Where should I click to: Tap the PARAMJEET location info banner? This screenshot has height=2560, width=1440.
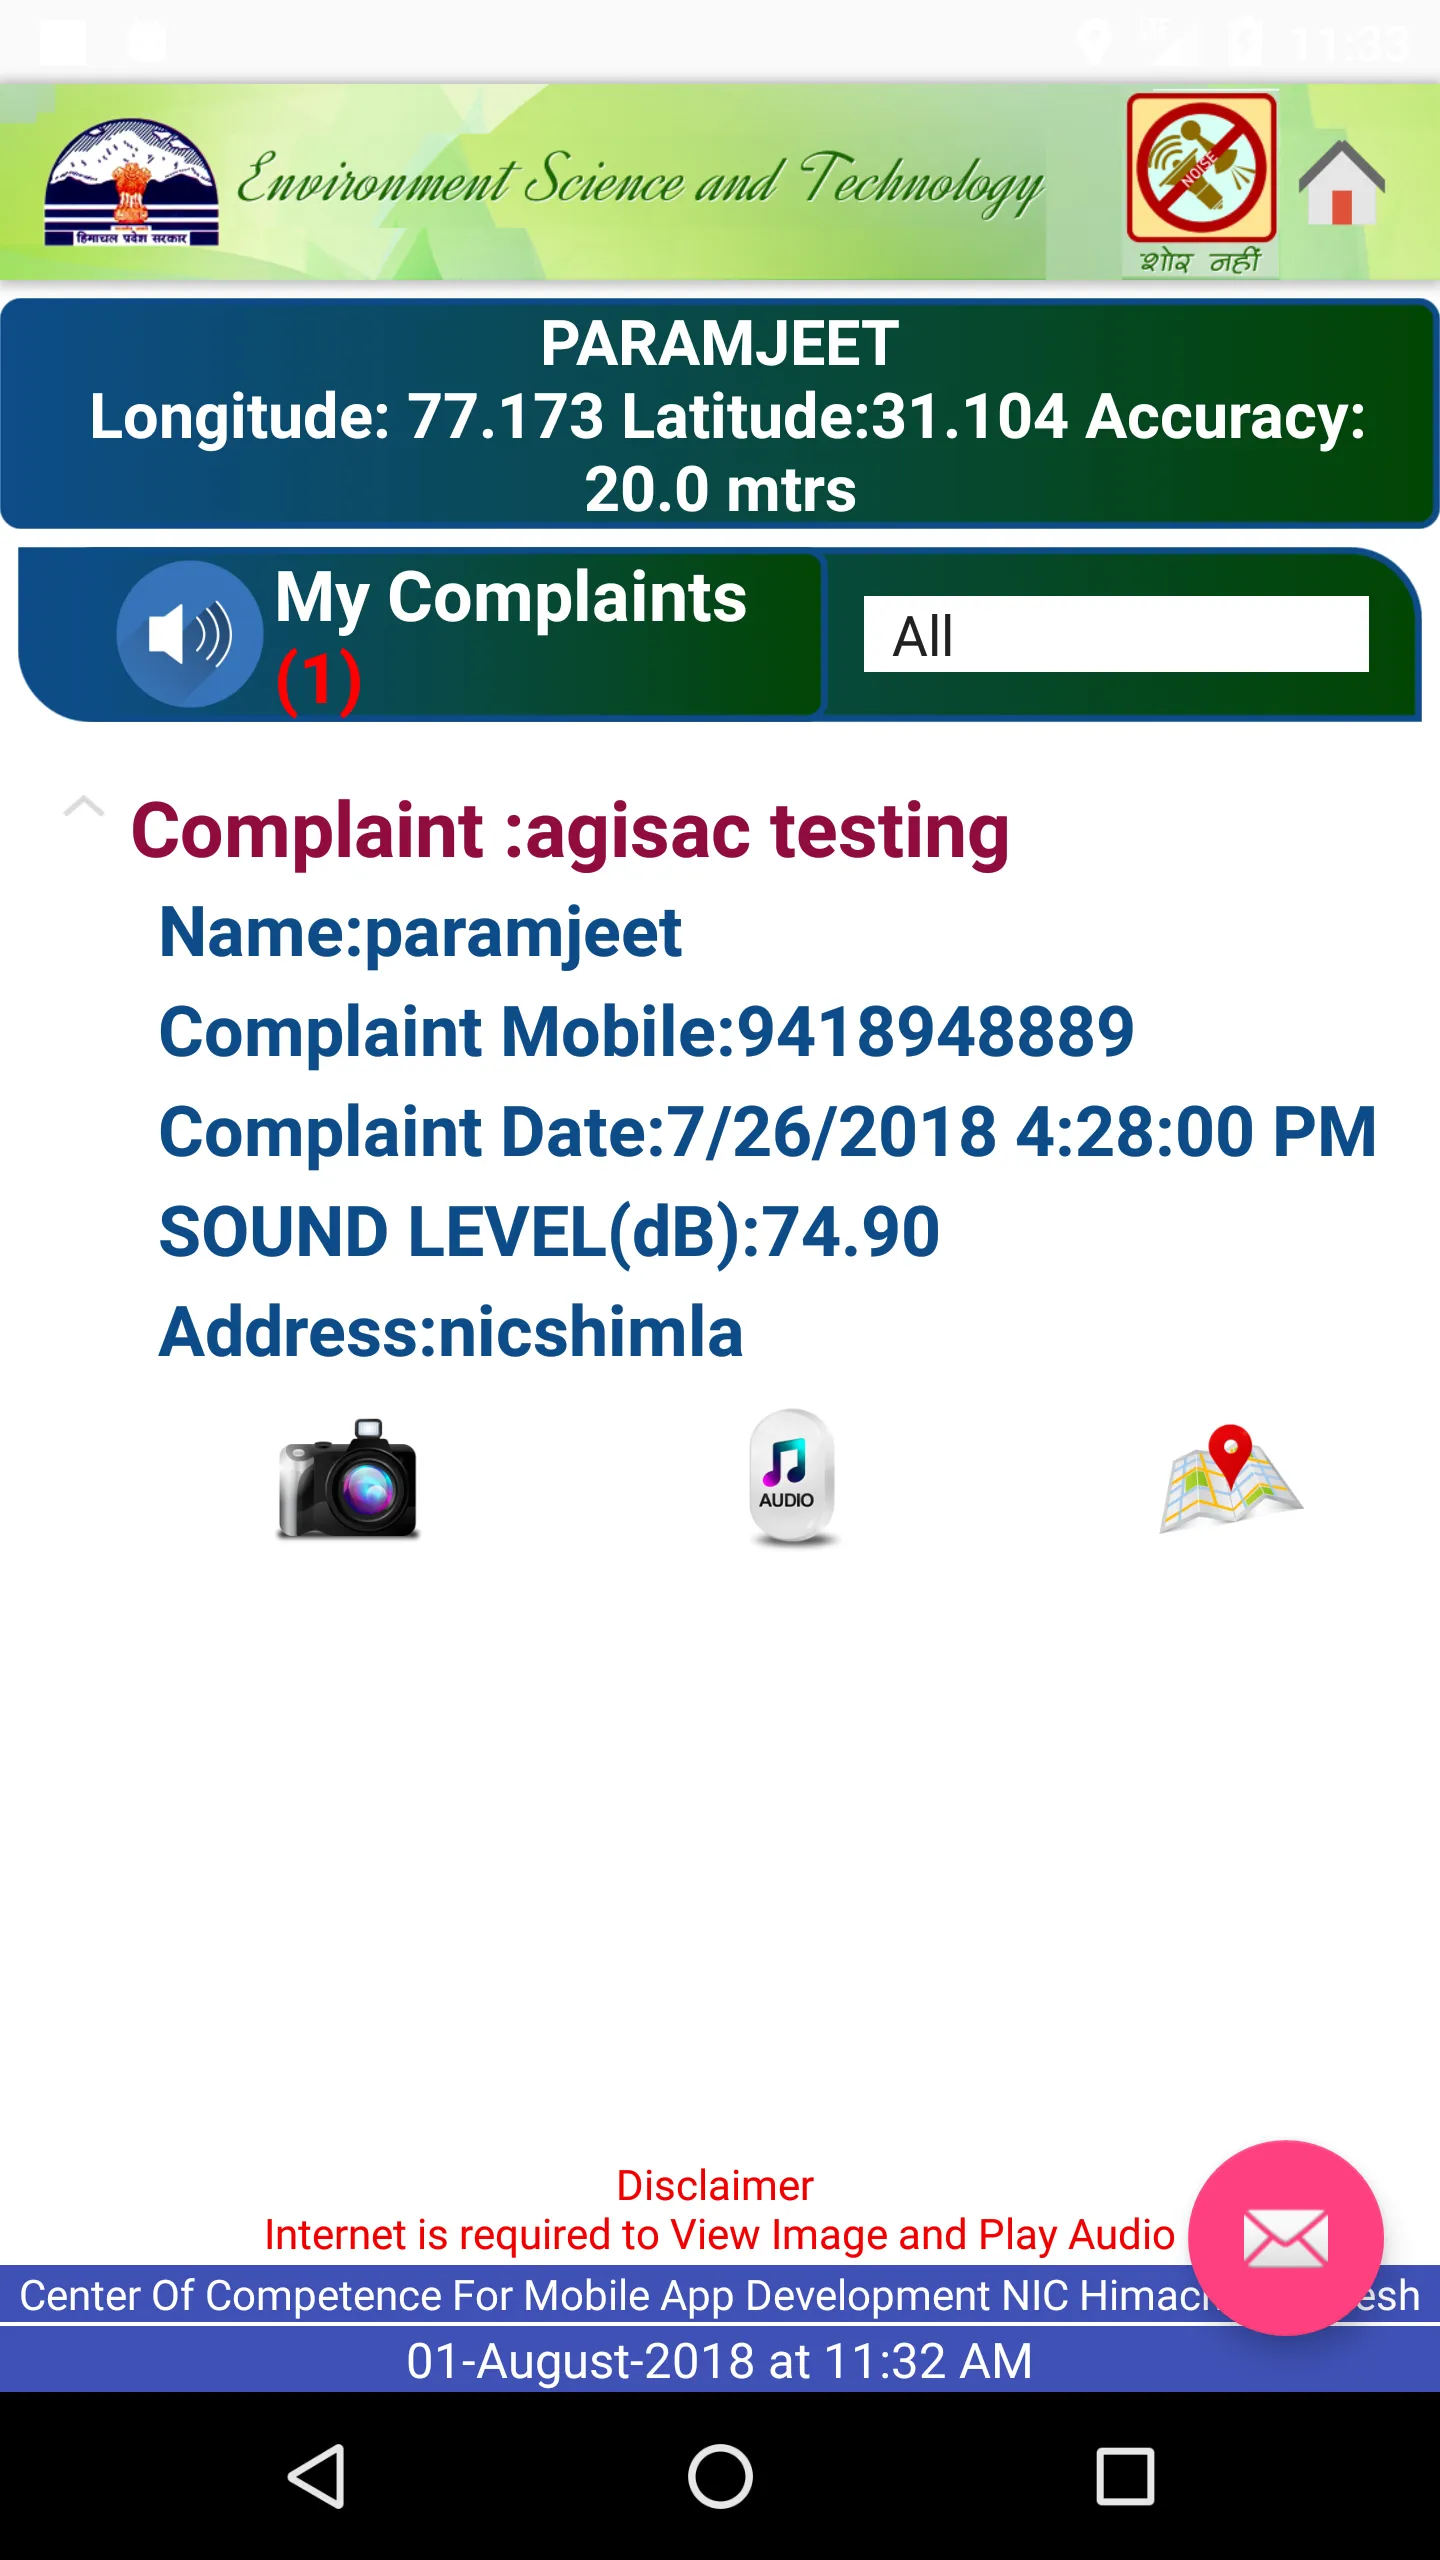720,414
